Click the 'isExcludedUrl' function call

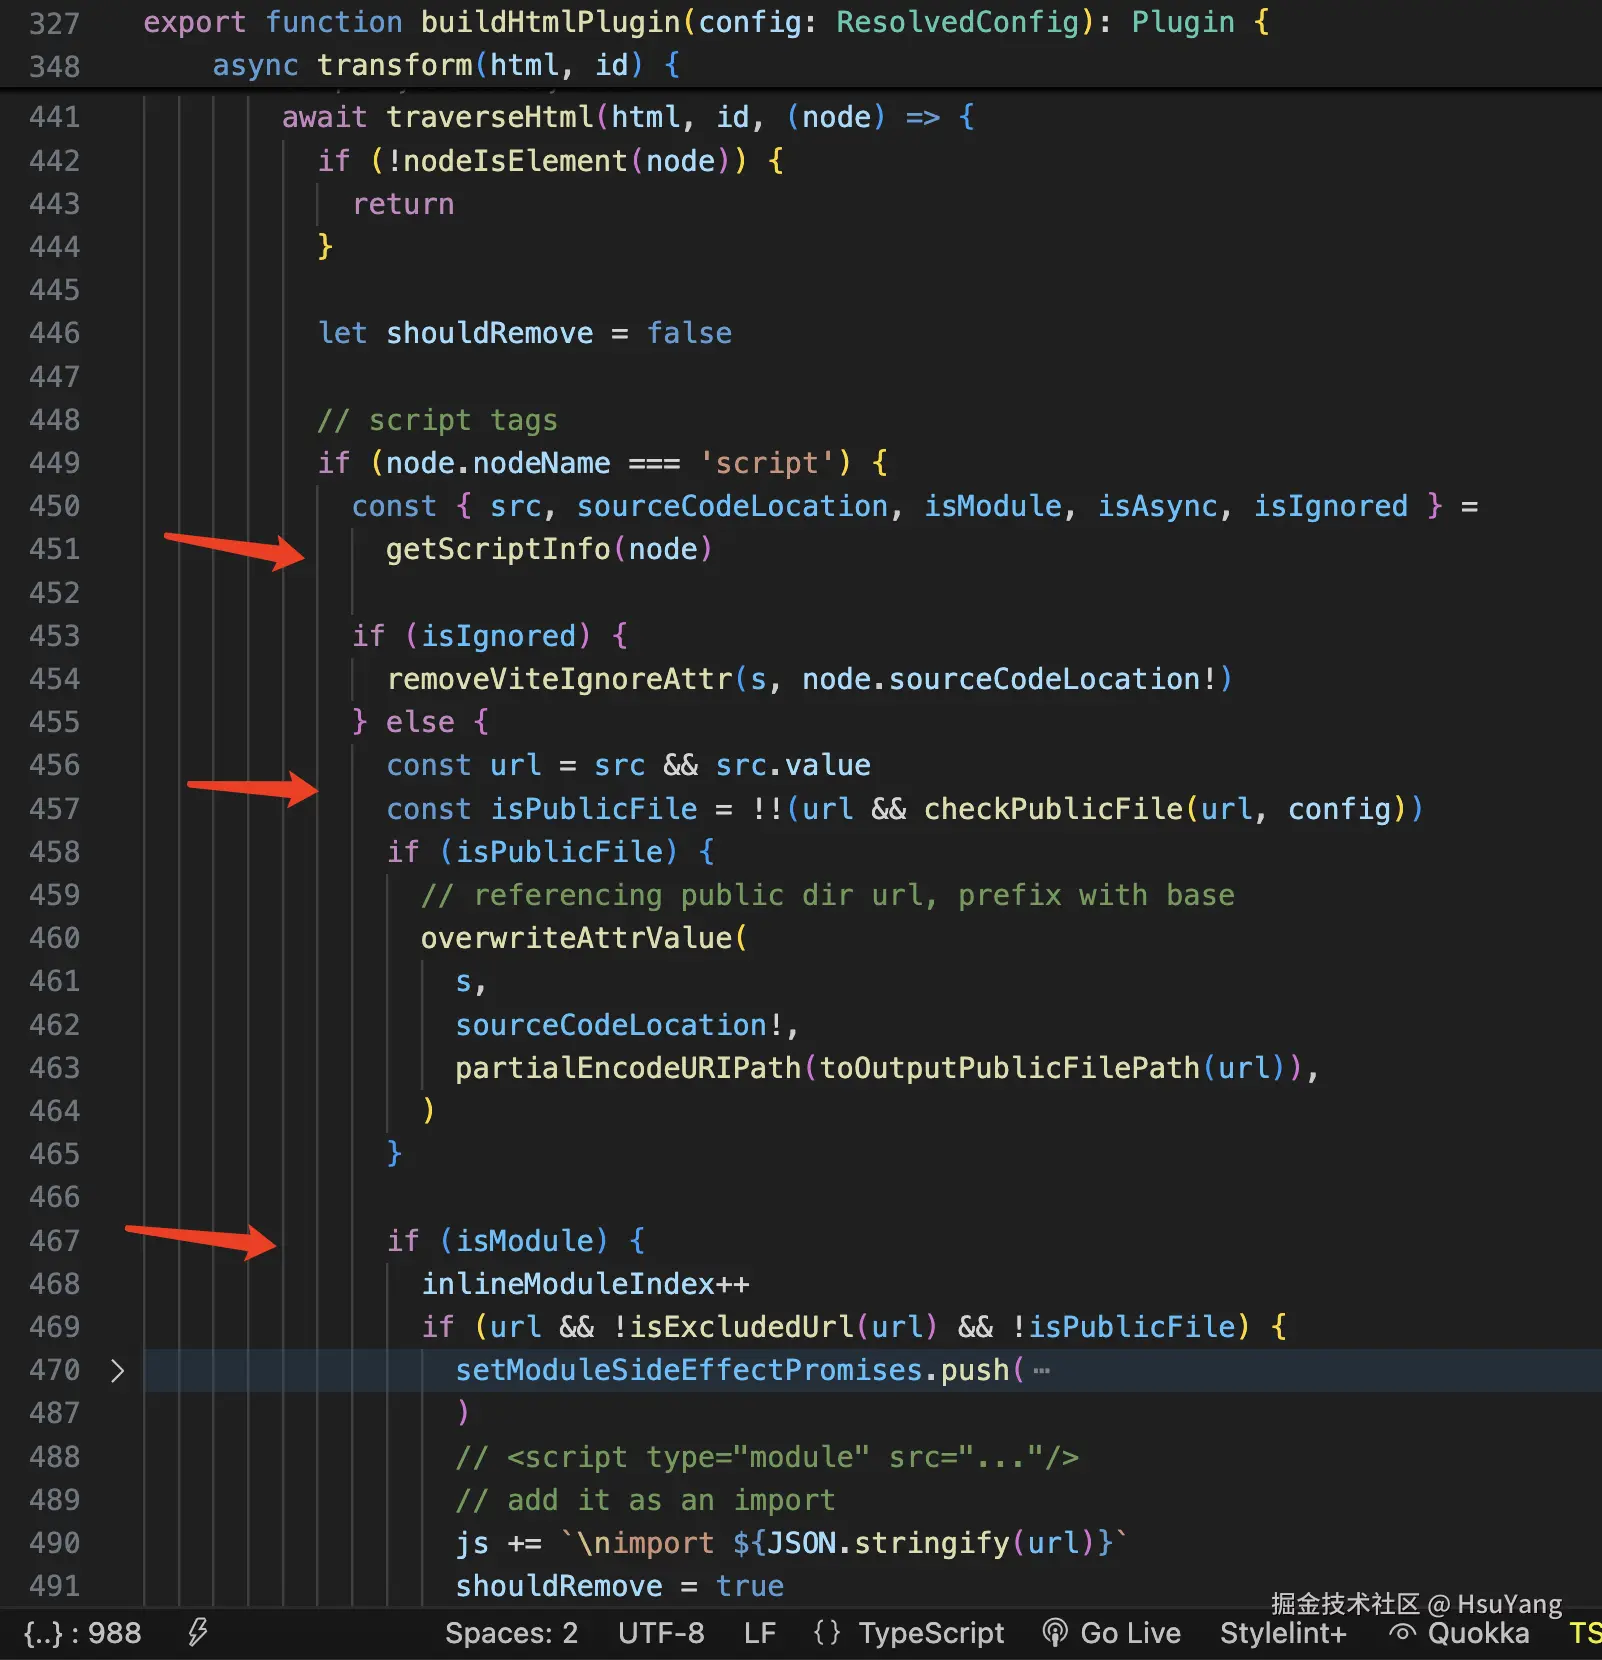coord(741,1327)
